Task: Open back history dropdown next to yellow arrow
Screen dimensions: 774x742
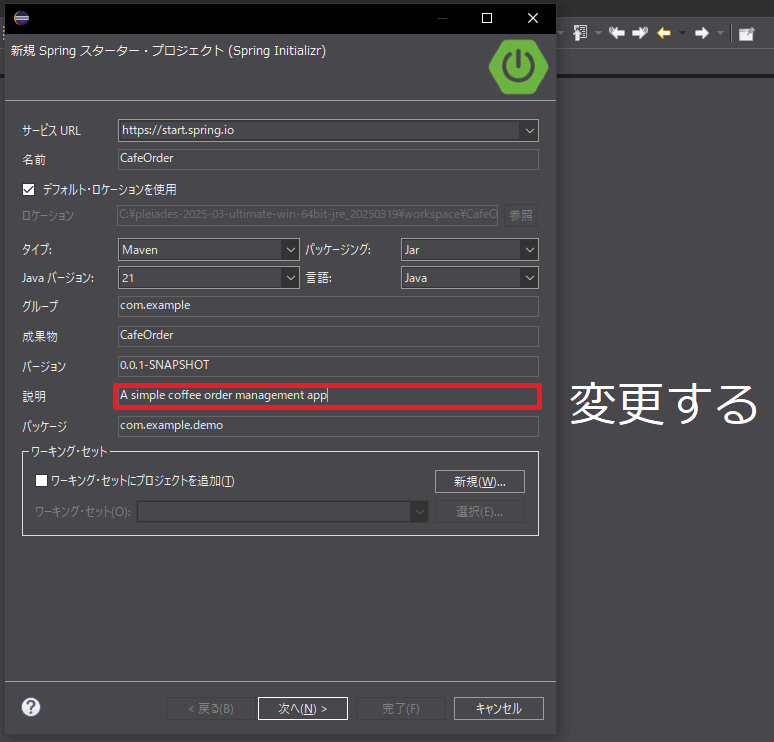Action: click(683, 33)
